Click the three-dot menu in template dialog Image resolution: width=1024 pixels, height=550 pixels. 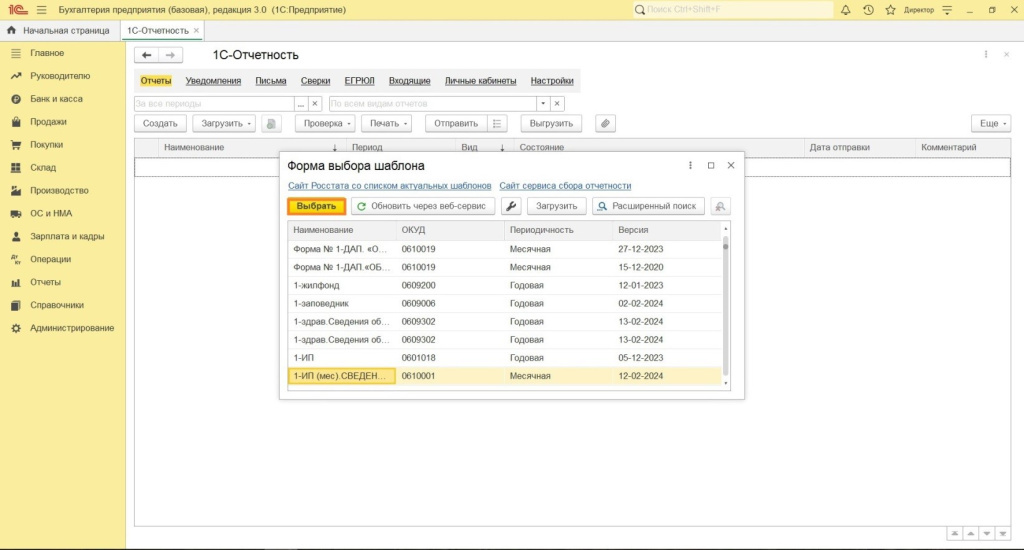tap(690, 166)
